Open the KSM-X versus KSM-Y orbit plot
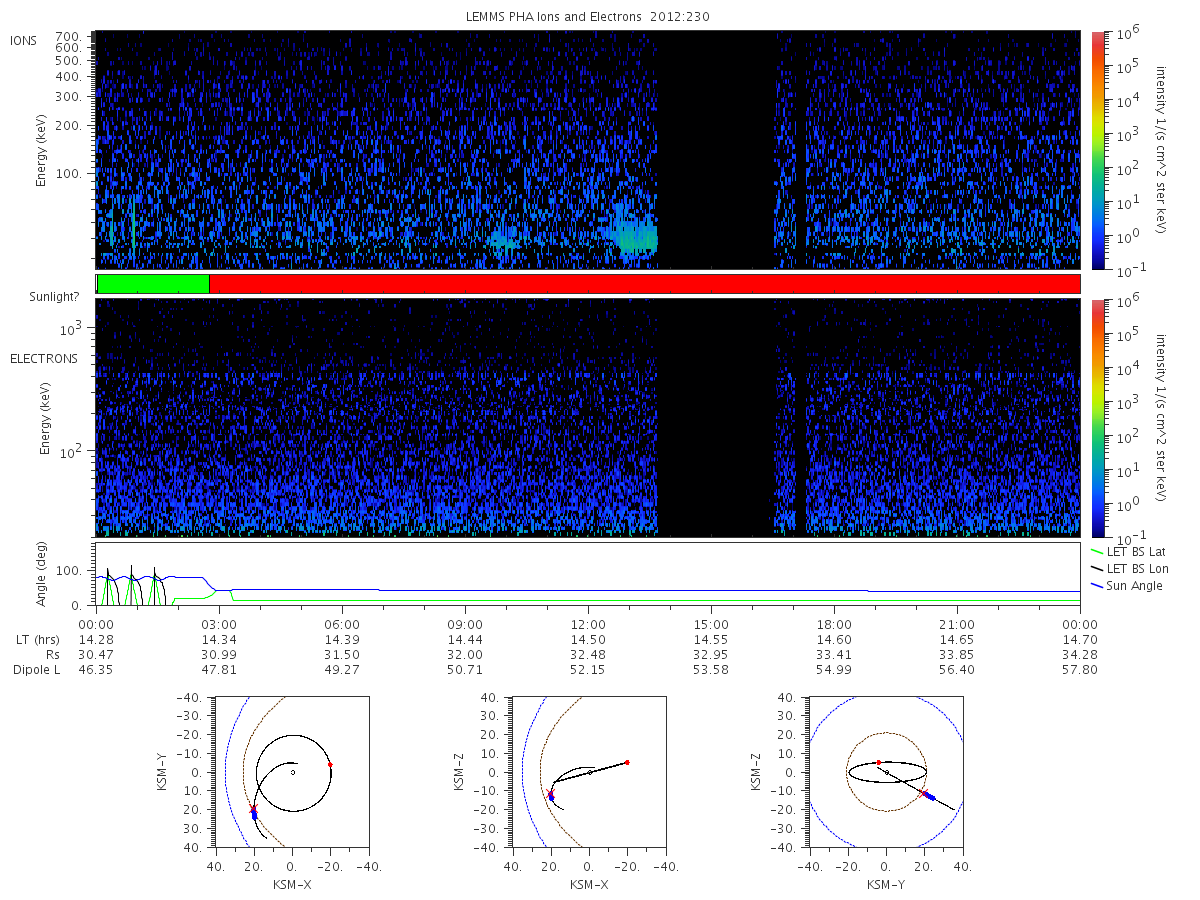Image resolution: width=1200 pixels, height=900 pixels. [x=291, y=772]
